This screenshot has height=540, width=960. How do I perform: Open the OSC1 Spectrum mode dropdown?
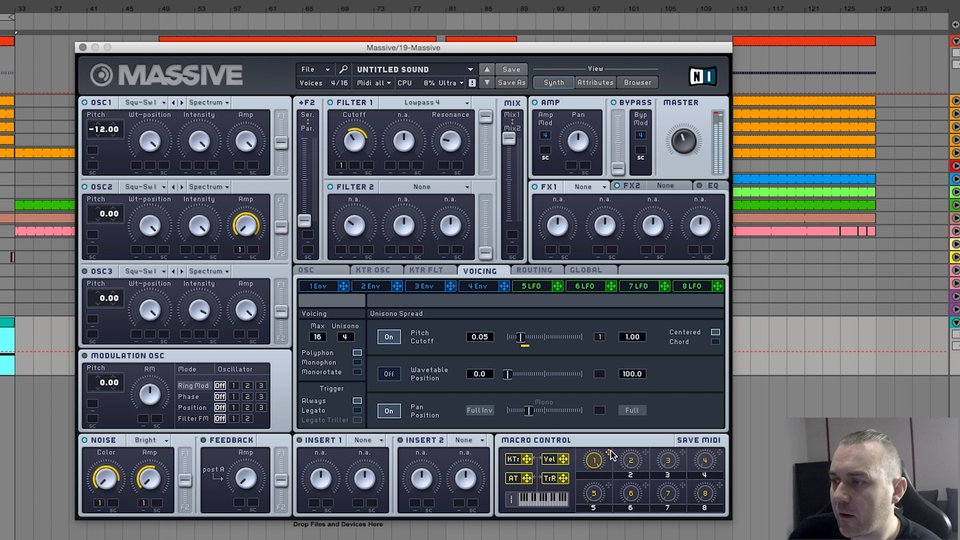[x=209, y=102]
